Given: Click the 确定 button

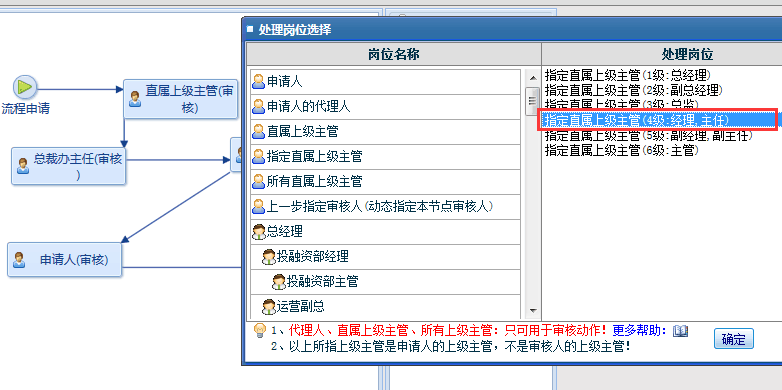Looking at the screenshot, I should [x=734, y=339].
